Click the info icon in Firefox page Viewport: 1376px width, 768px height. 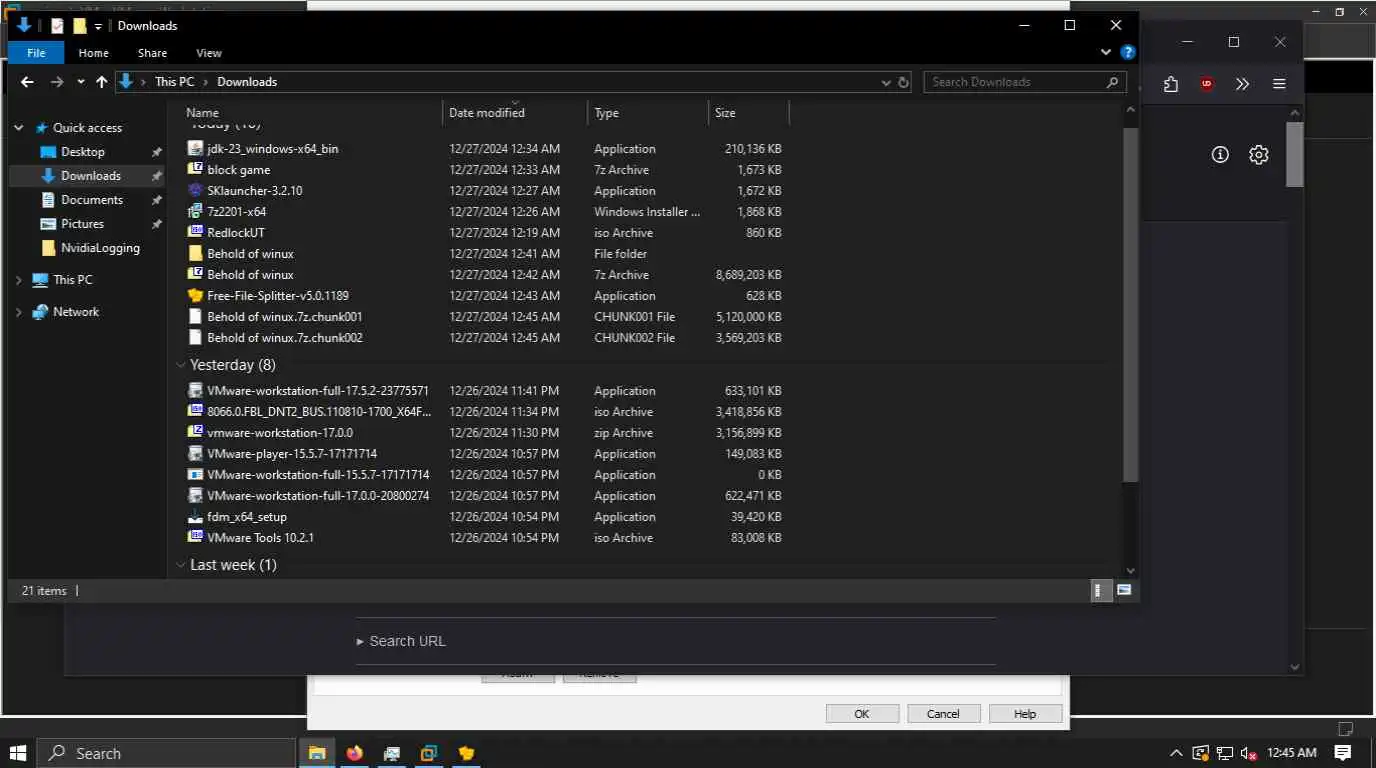tap(1220, 154)
